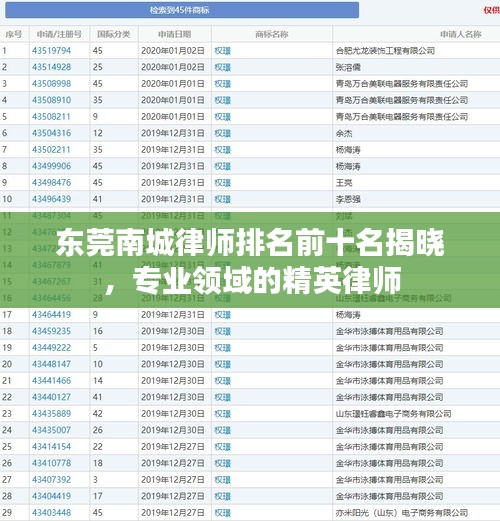Image resolution: width=500 pixels, height=521 pixels.
Task: Click application number 43508998
Action: coord(51,84)
